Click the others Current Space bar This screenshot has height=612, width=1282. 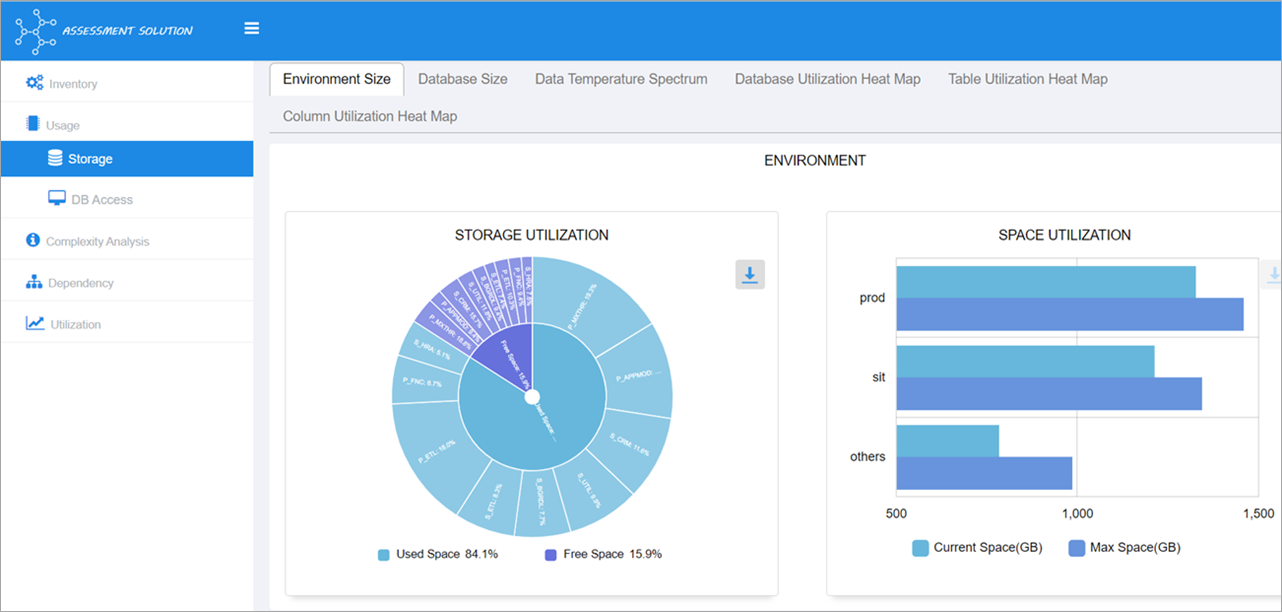[948, 441]
